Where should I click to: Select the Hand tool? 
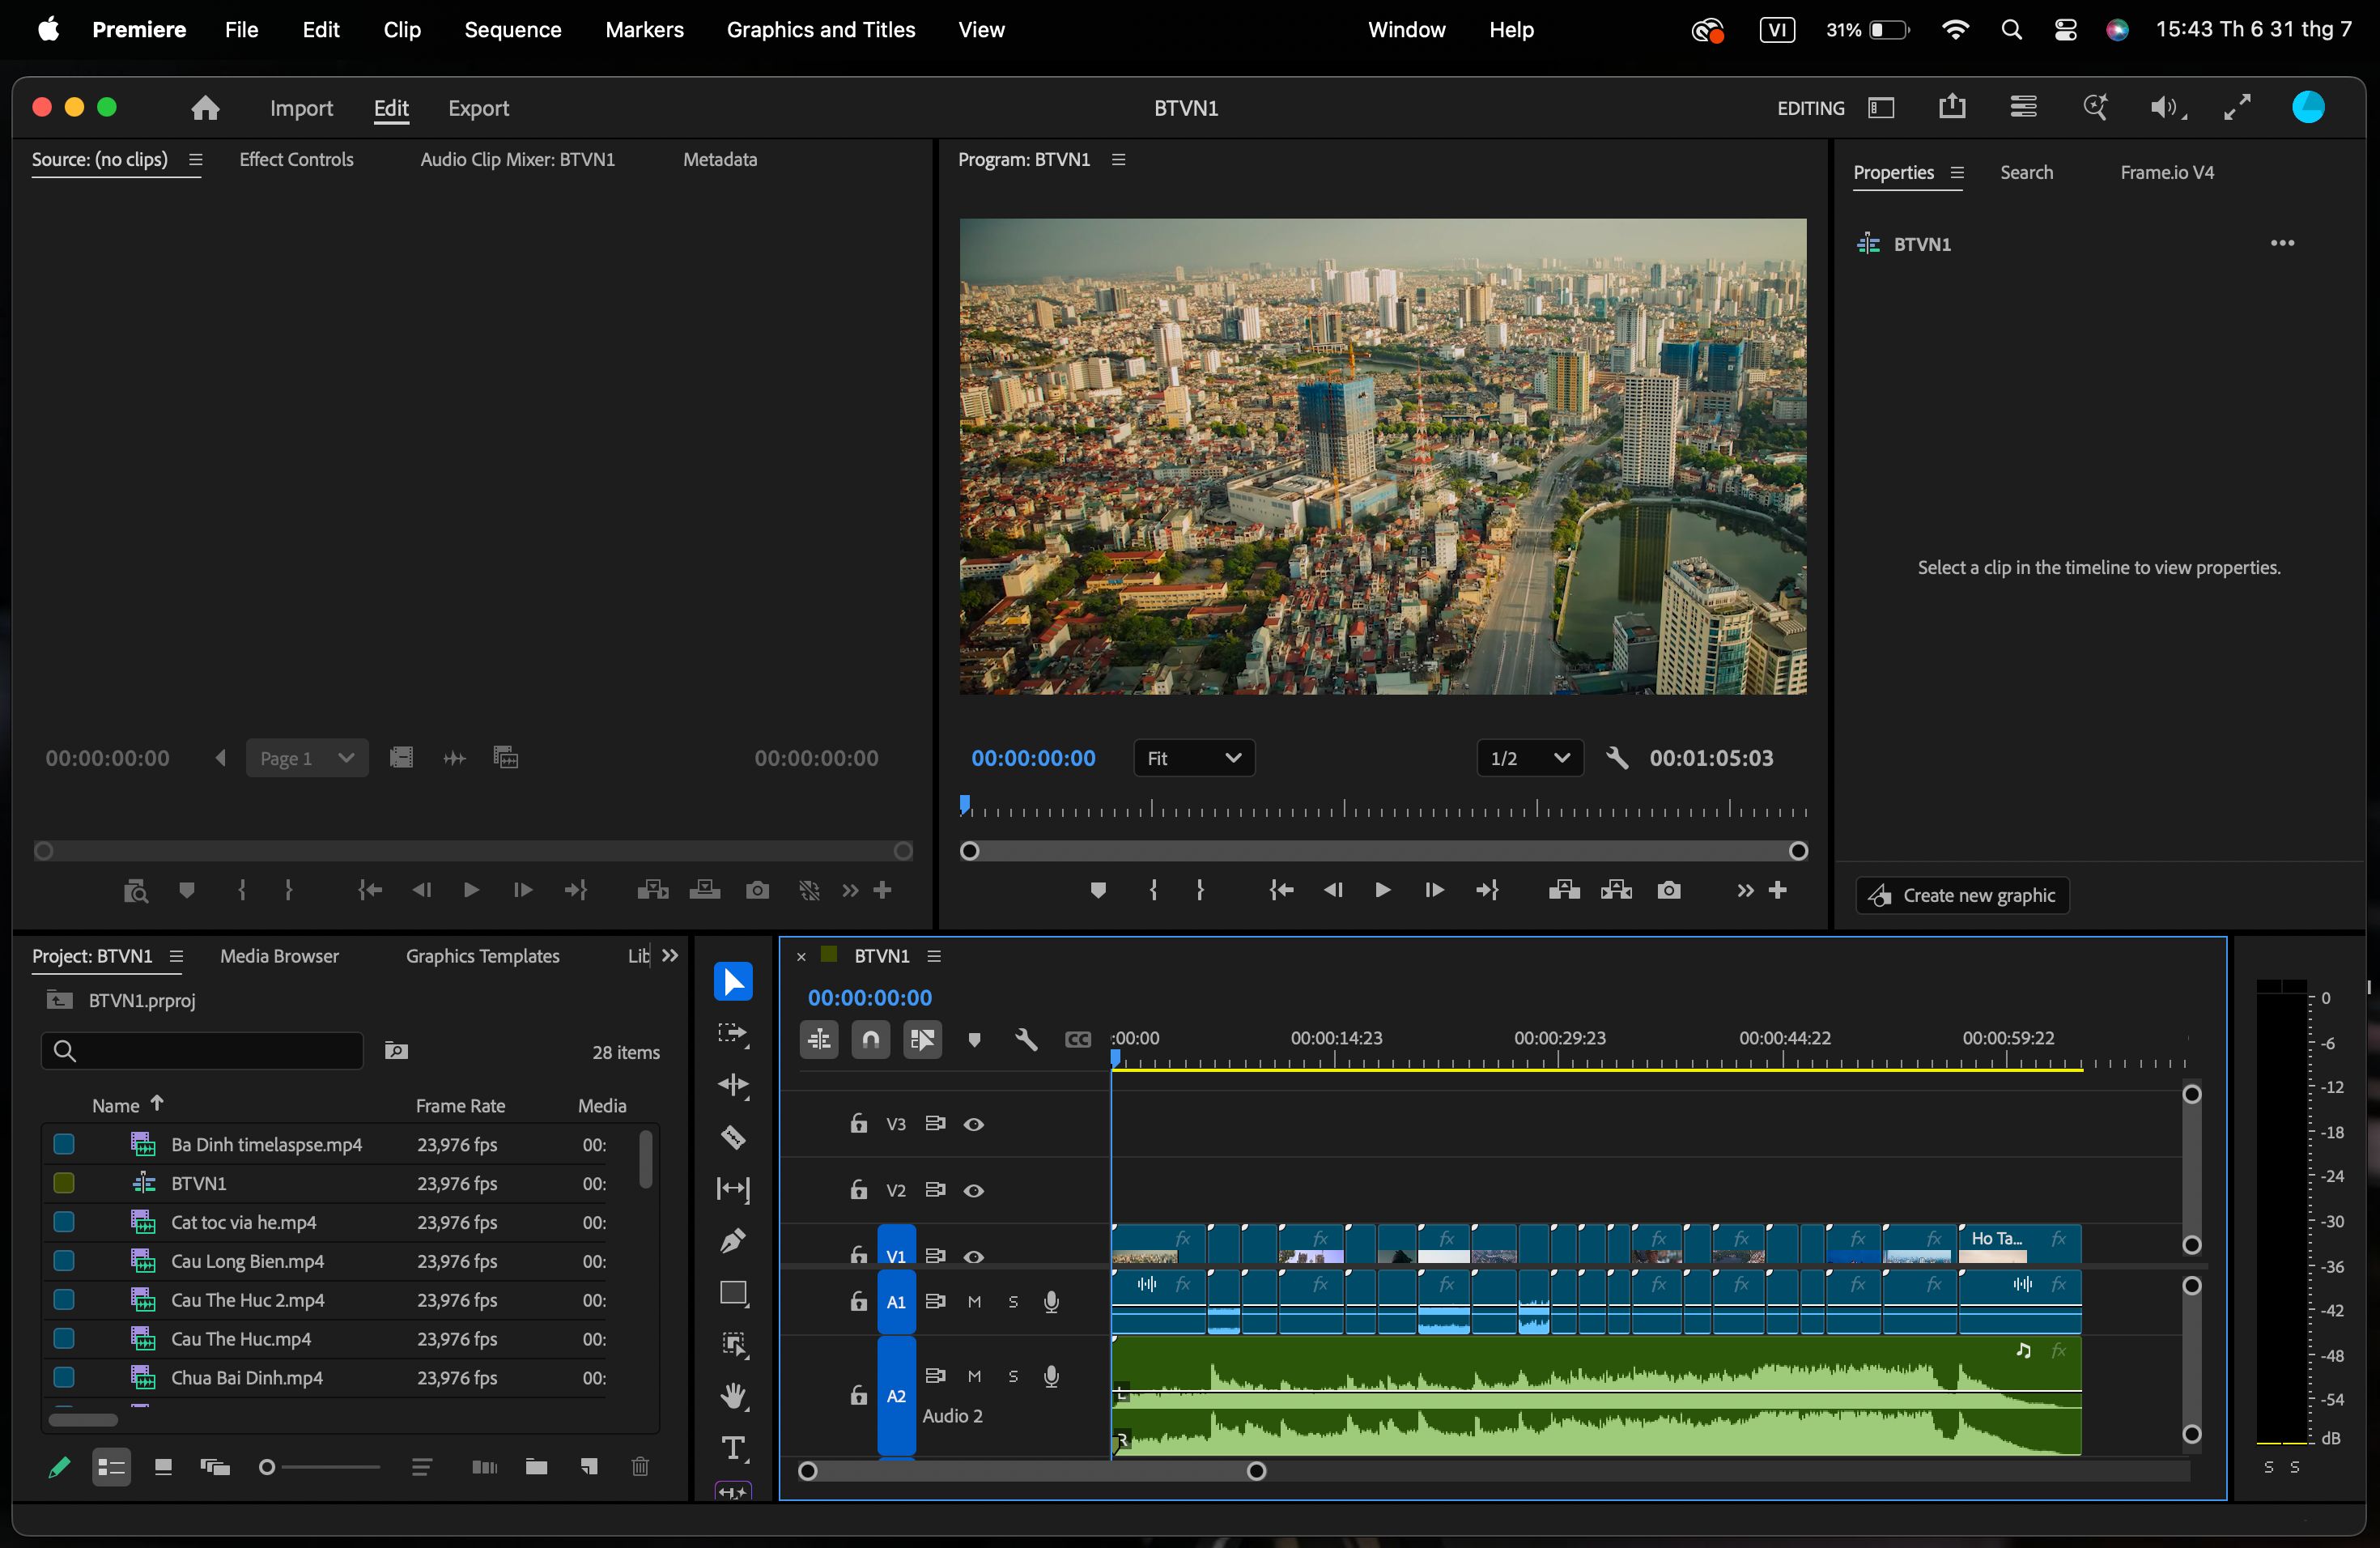tap(733, 1396)
